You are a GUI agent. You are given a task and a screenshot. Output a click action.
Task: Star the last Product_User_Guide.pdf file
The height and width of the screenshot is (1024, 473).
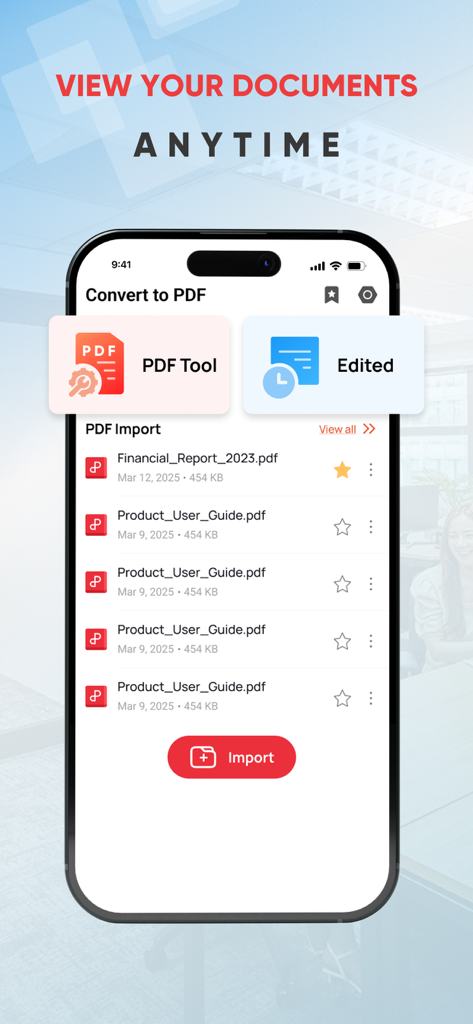click(x=342, y=699)
